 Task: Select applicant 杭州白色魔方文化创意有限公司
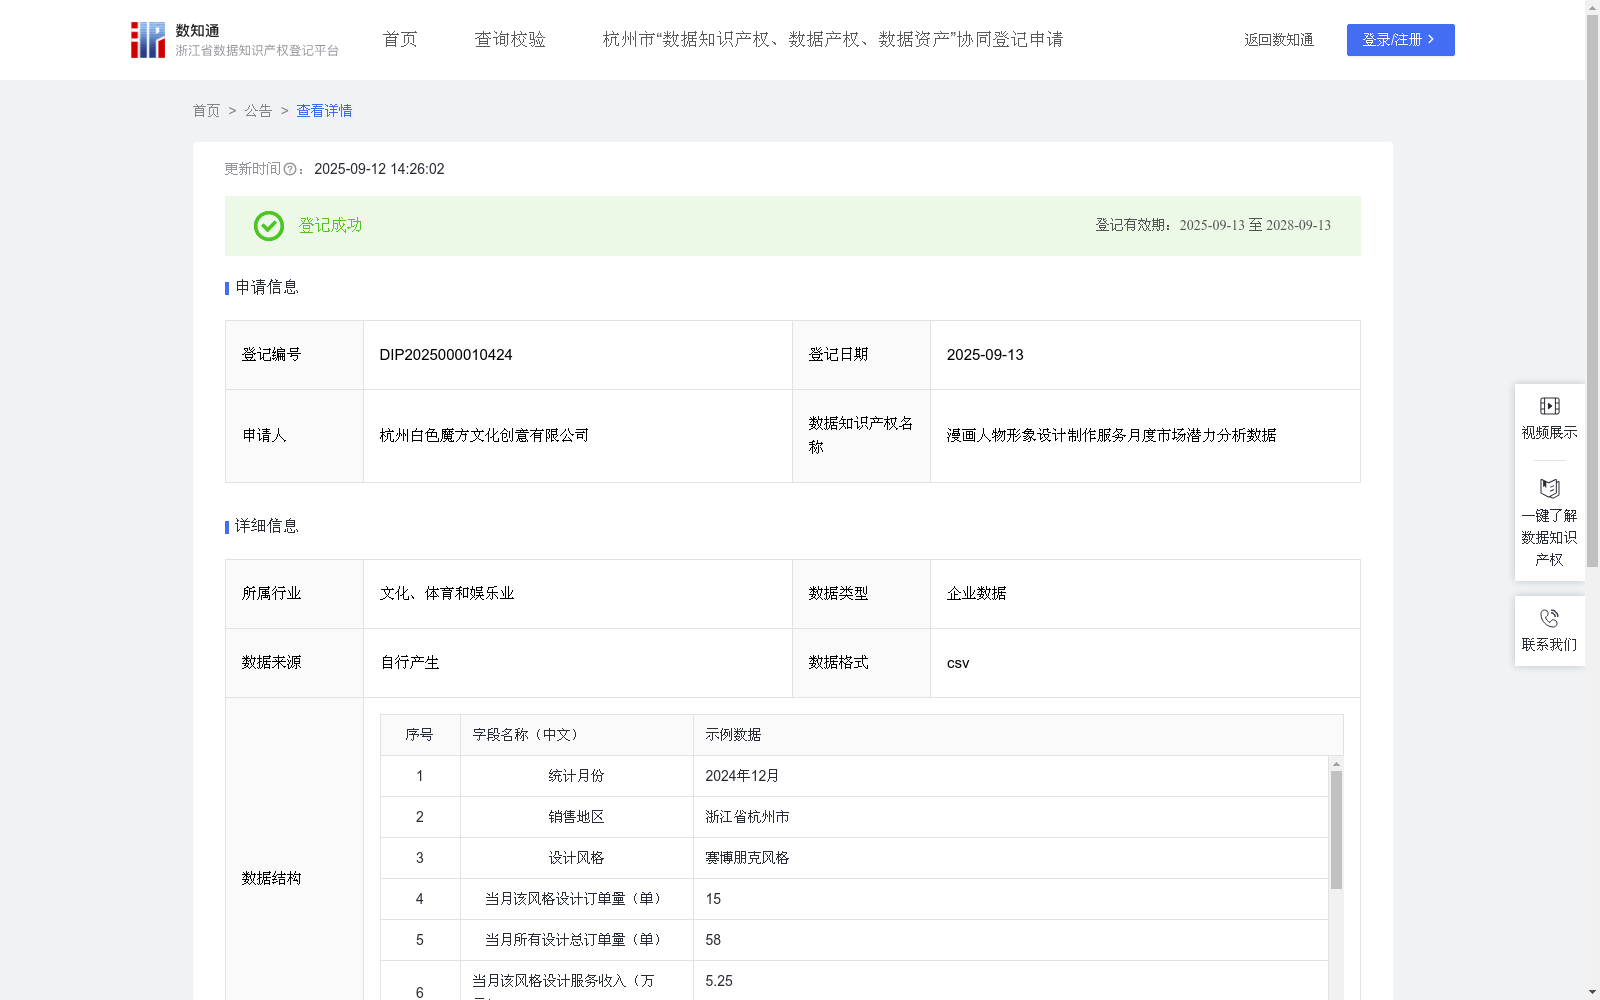click(x=484, y=436)
